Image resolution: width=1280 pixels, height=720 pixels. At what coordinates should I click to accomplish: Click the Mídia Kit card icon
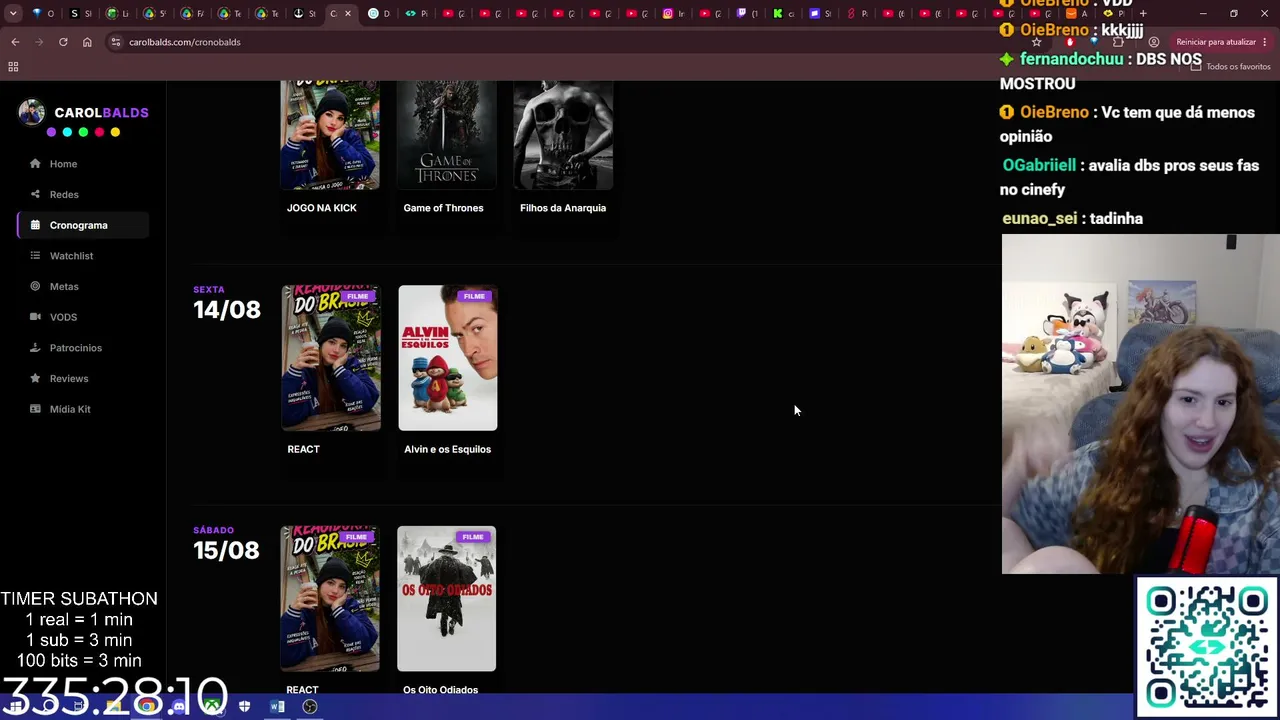tap(36, 409)
